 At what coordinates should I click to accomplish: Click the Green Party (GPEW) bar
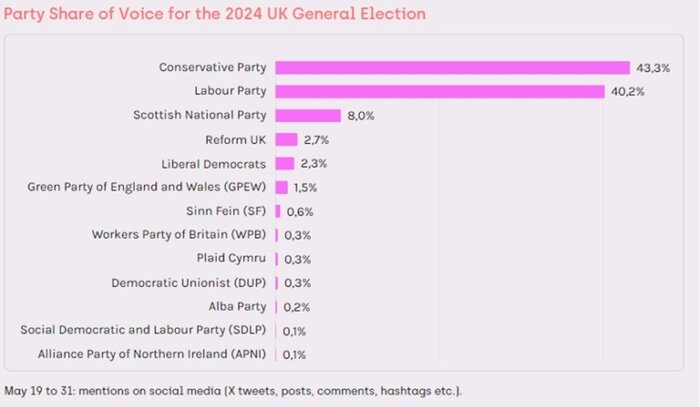tap(282, 187)
